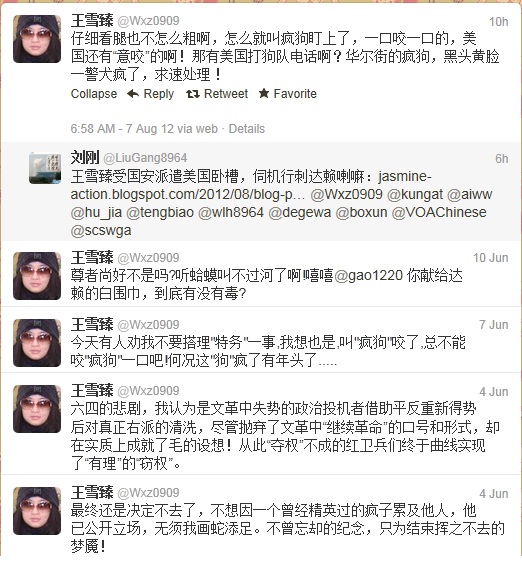Open the @hu_jia mention

click(x=96, y=213)
